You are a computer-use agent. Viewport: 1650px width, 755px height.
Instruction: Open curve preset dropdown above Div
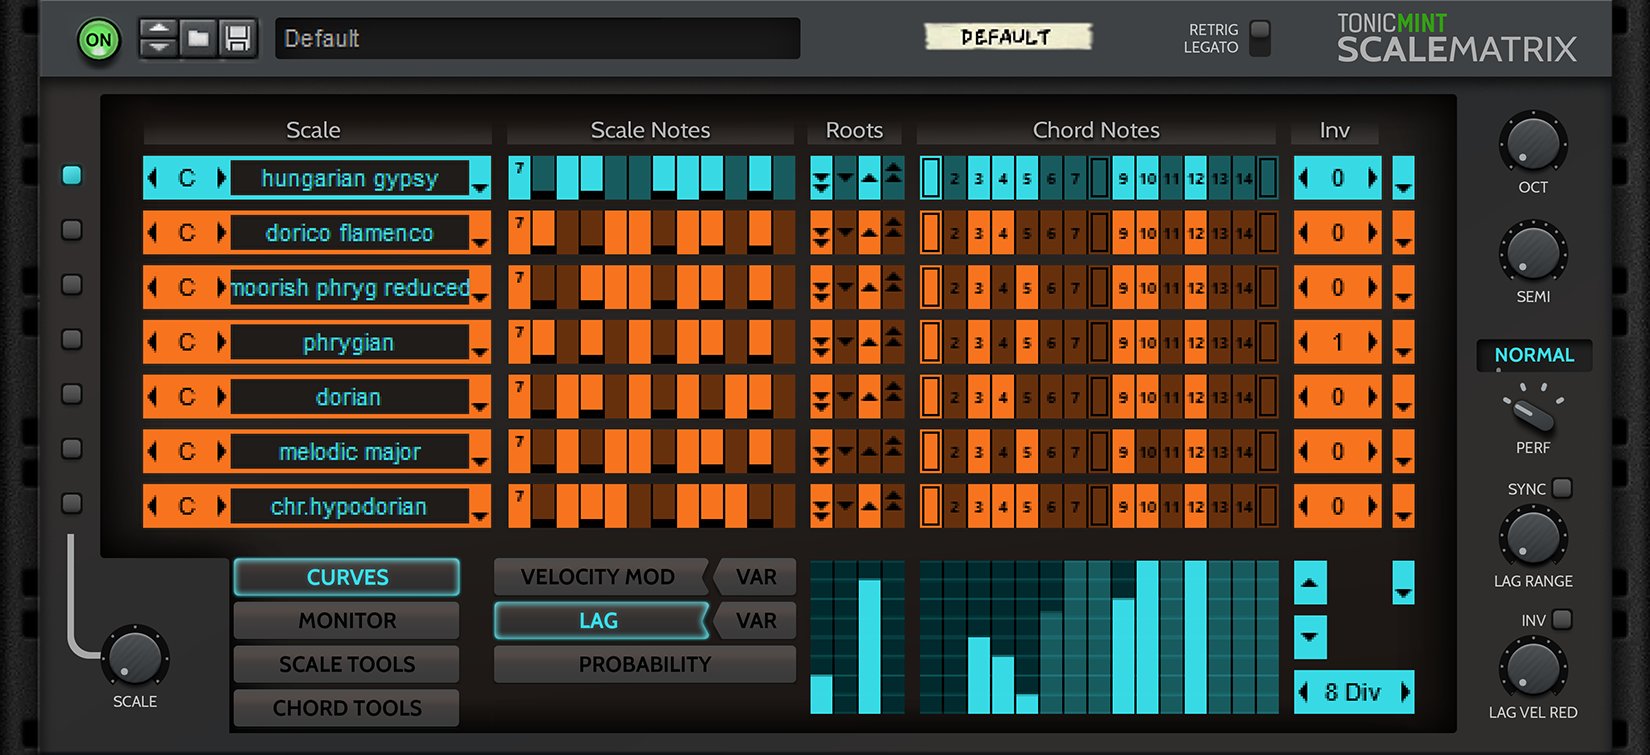pyautogui.click(x=1403, y=582)
